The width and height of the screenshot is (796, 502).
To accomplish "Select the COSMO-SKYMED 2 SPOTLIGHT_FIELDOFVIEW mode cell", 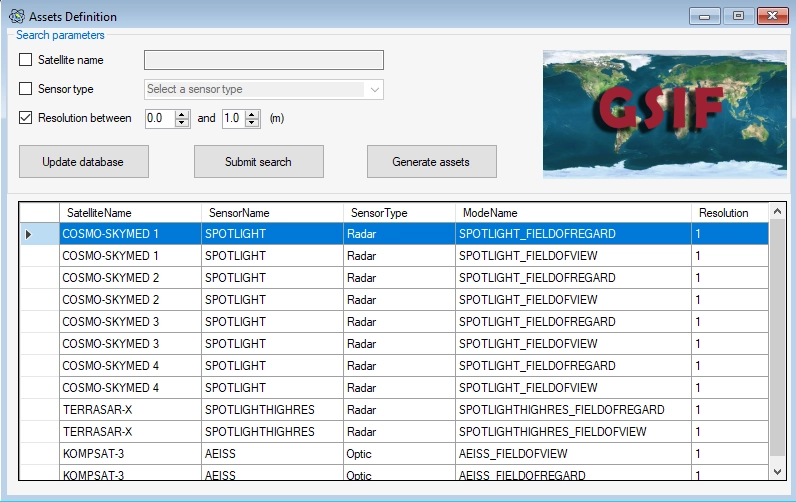I will pyautogui.click(x=574, y=300).
